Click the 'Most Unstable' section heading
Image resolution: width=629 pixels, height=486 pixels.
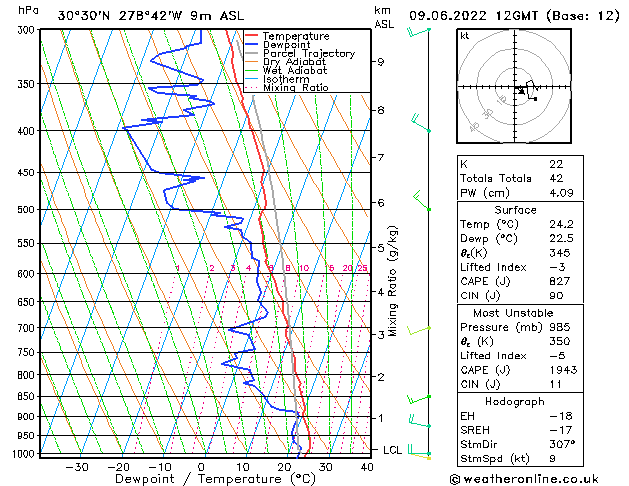point(513,313)
